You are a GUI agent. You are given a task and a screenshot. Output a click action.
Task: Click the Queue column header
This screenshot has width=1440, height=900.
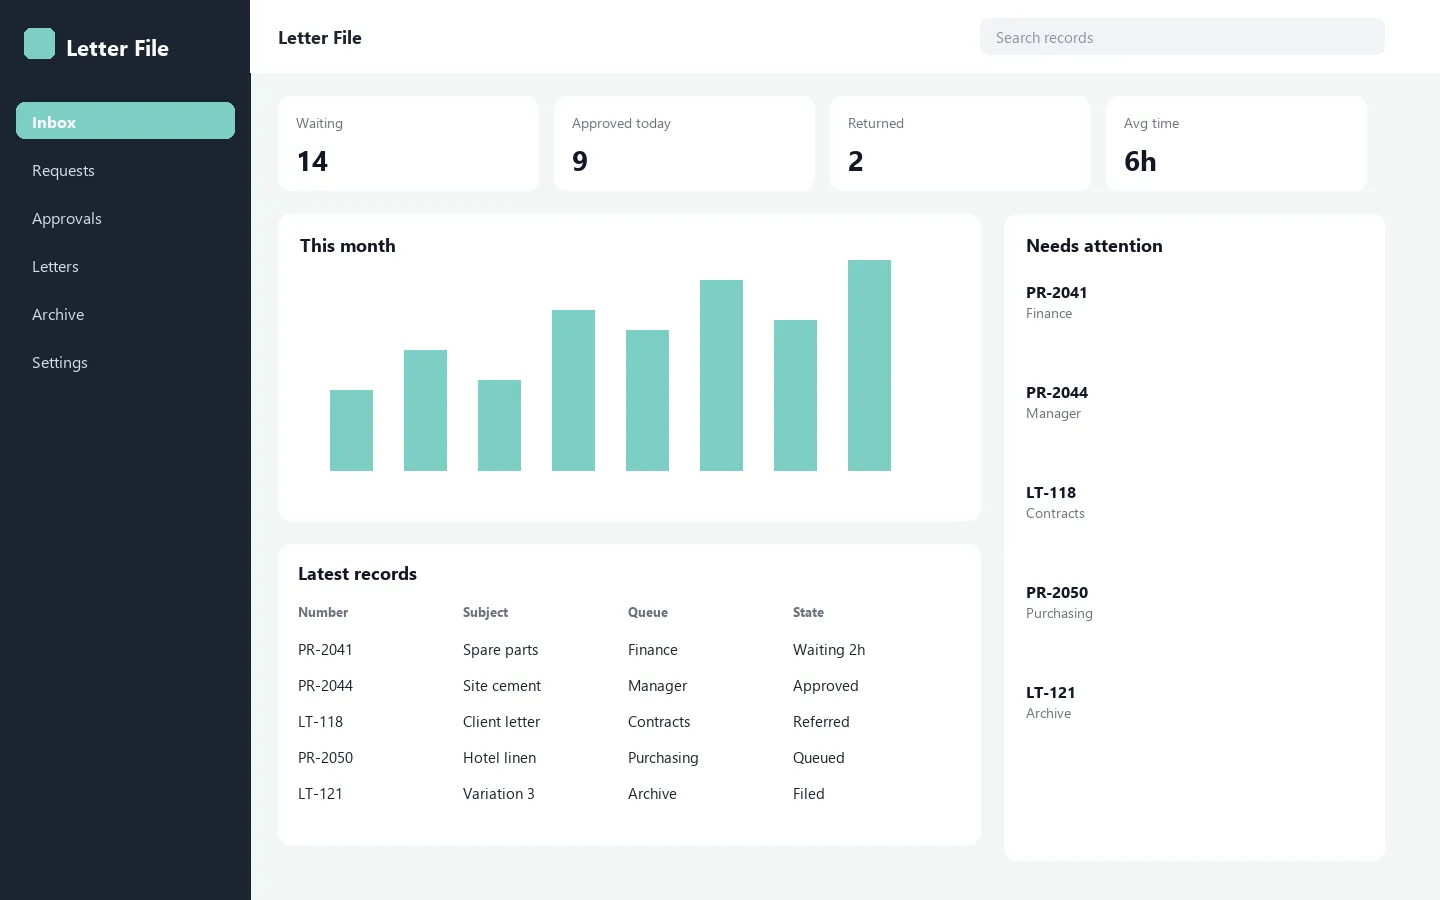point(648,612)
